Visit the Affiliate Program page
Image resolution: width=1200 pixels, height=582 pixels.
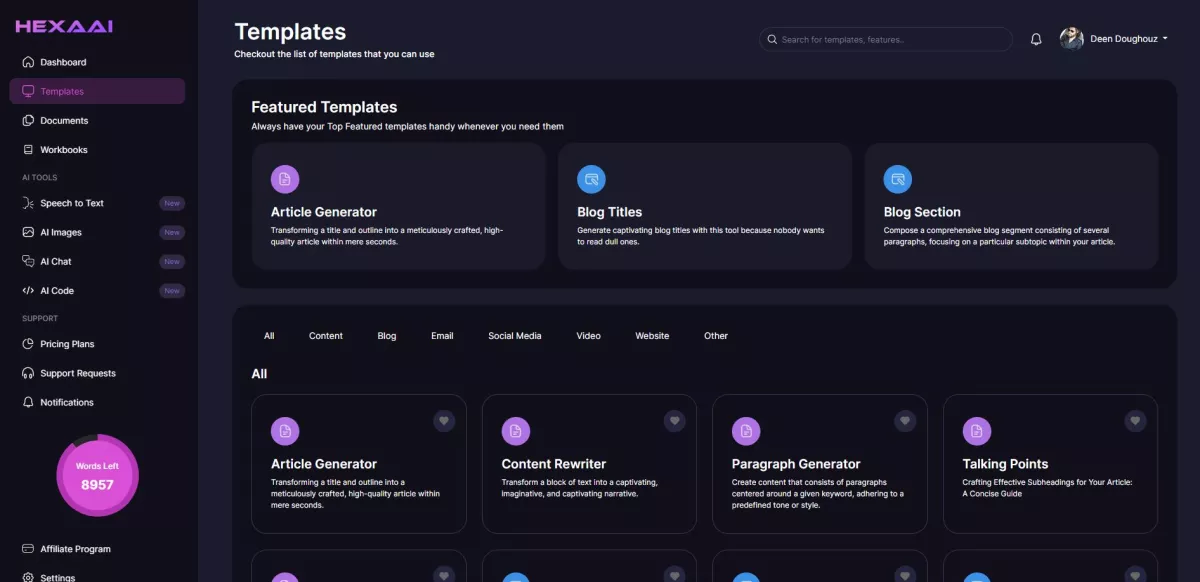pos(75,548)
